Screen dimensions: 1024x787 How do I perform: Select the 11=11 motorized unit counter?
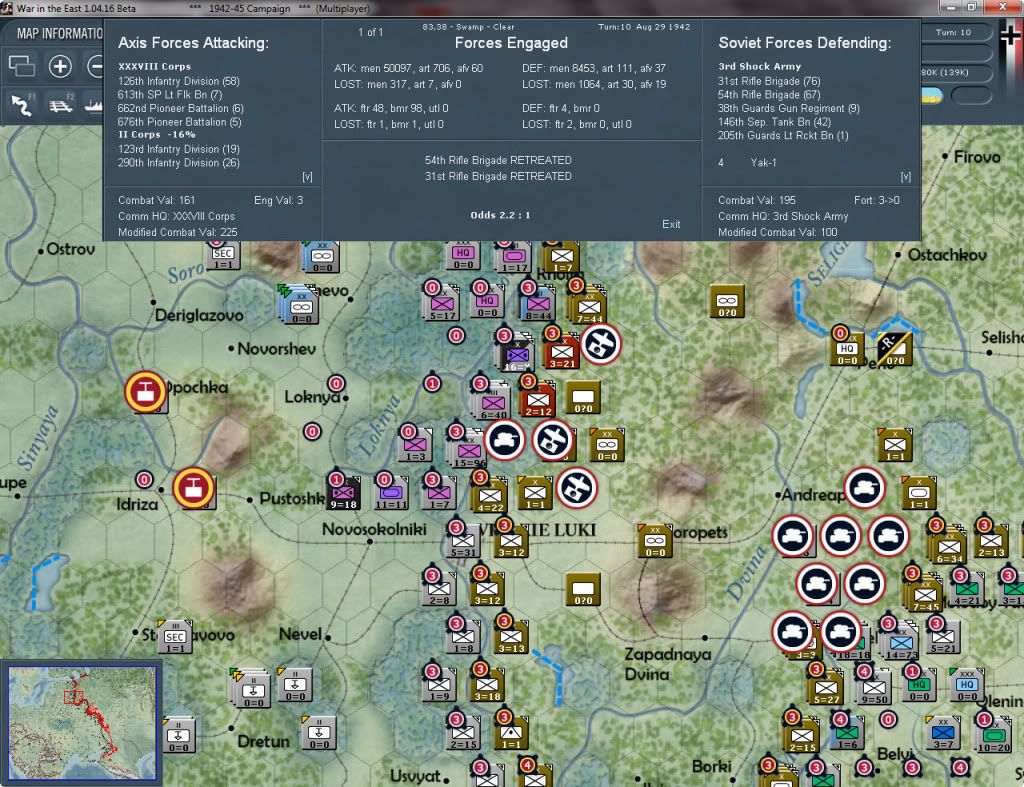click(x=391, y=494)
